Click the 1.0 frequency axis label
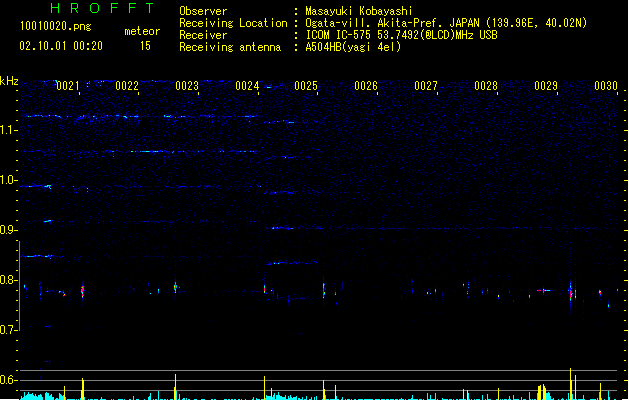629x400 pixels. click(x=8, y=180)
